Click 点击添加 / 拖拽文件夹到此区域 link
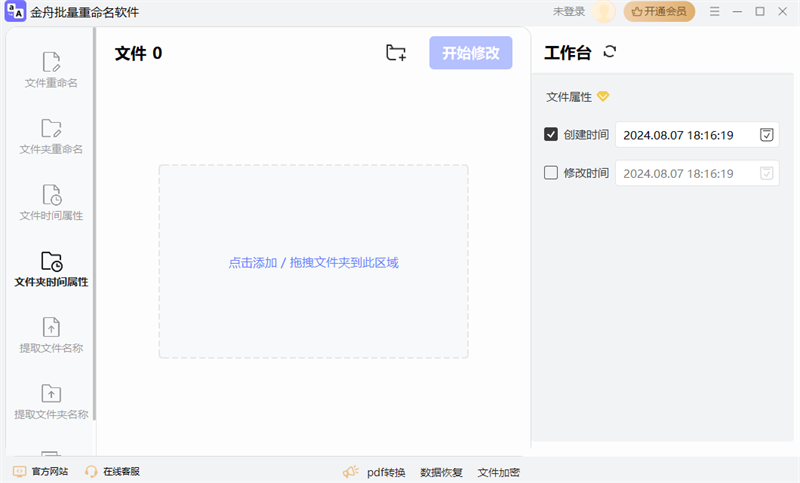 313,263
